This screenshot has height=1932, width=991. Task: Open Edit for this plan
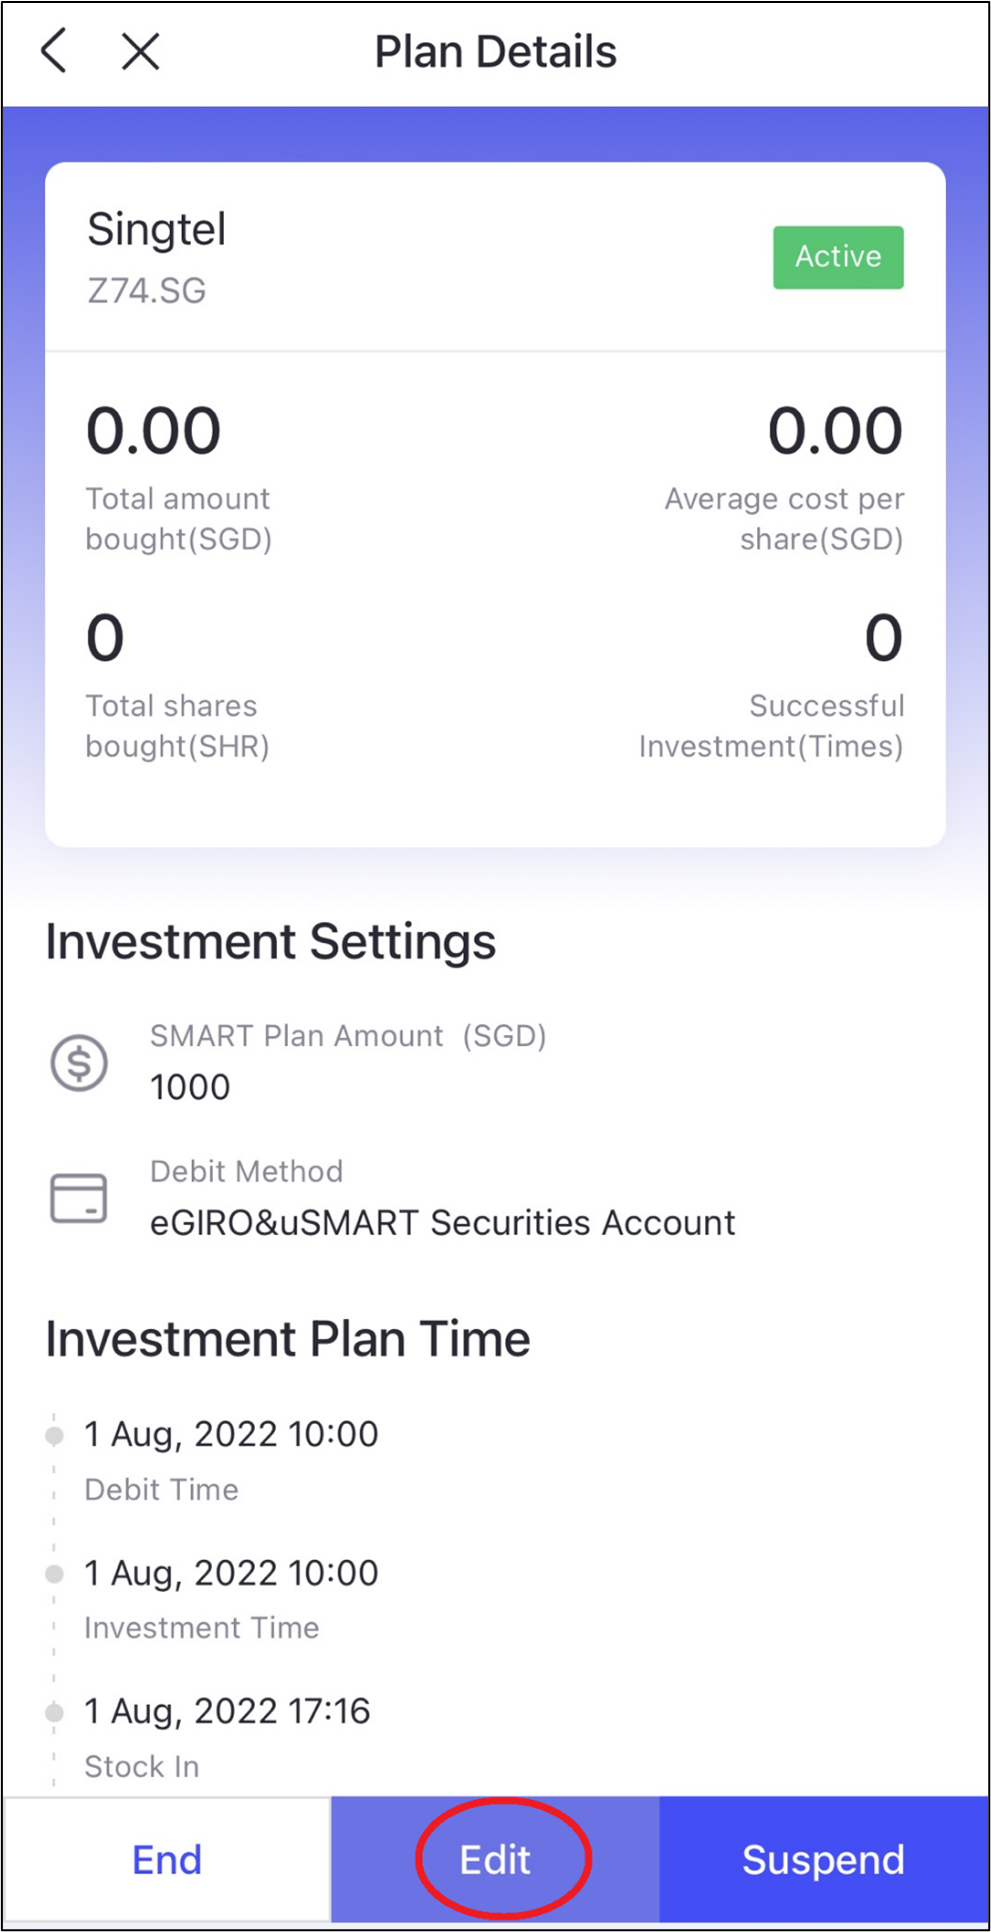click(x=495, y=1860)
